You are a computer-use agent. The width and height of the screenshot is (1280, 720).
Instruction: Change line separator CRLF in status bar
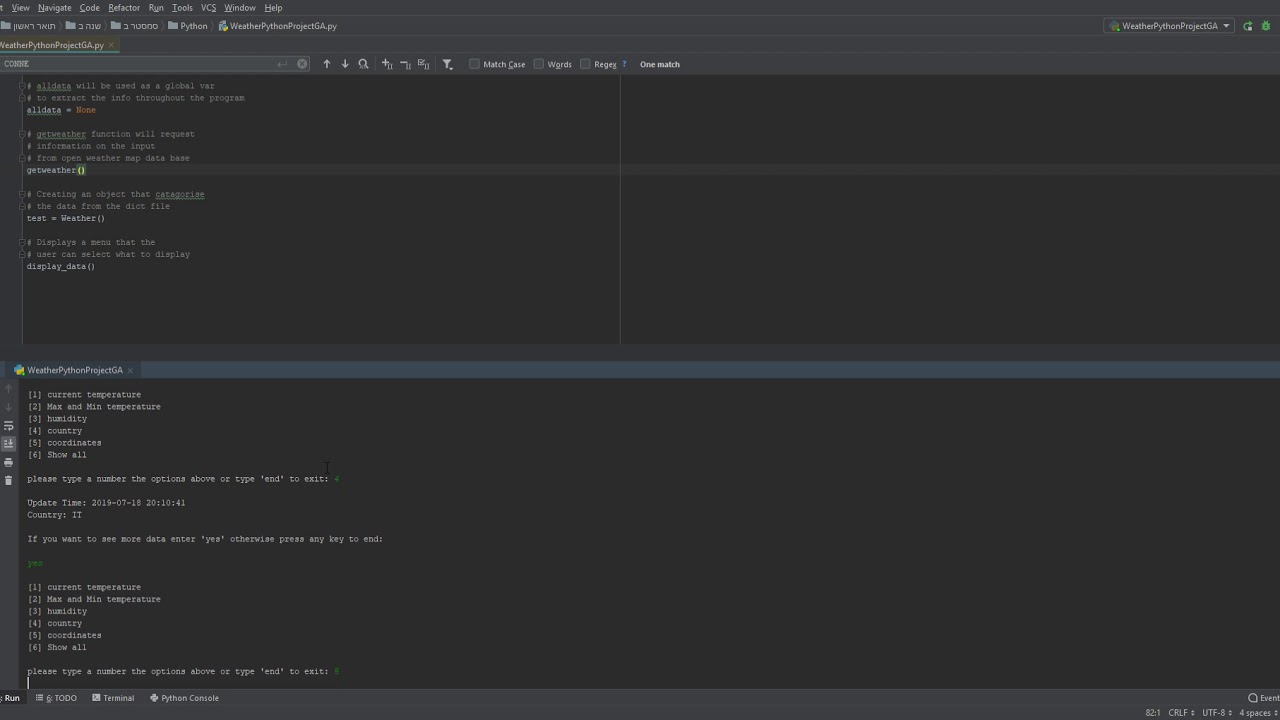click(1181, 713)
